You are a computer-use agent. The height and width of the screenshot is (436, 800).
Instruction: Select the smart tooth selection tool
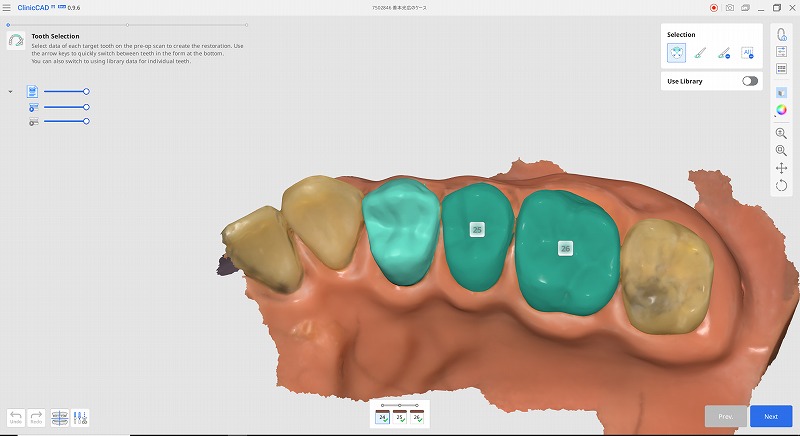coord(678,55)
